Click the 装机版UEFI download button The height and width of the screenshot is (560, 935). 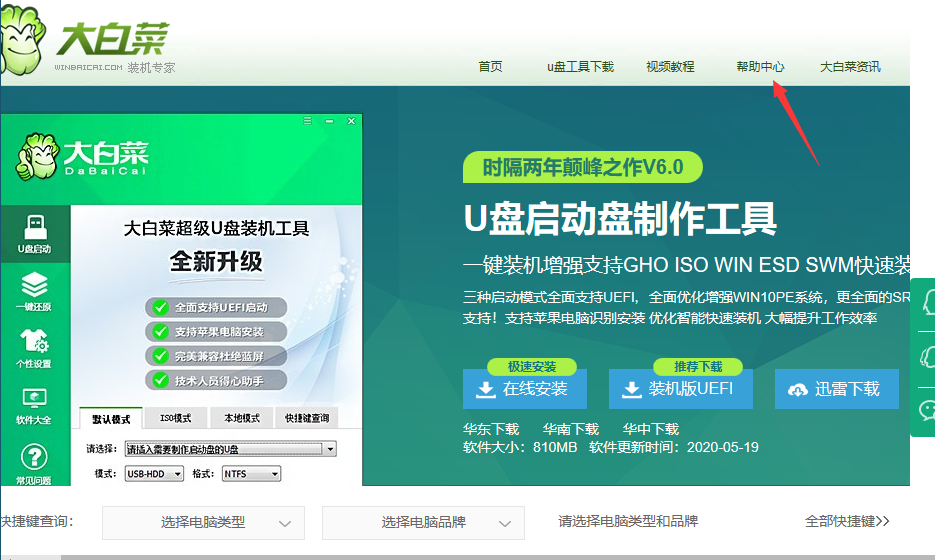[x=680, y=389]
